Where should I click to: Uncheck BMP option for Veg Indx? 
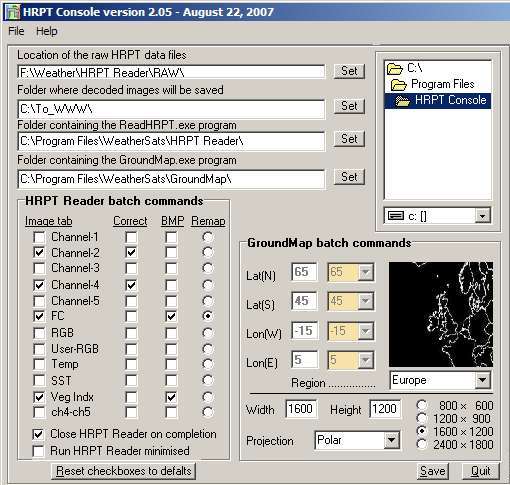171,397
